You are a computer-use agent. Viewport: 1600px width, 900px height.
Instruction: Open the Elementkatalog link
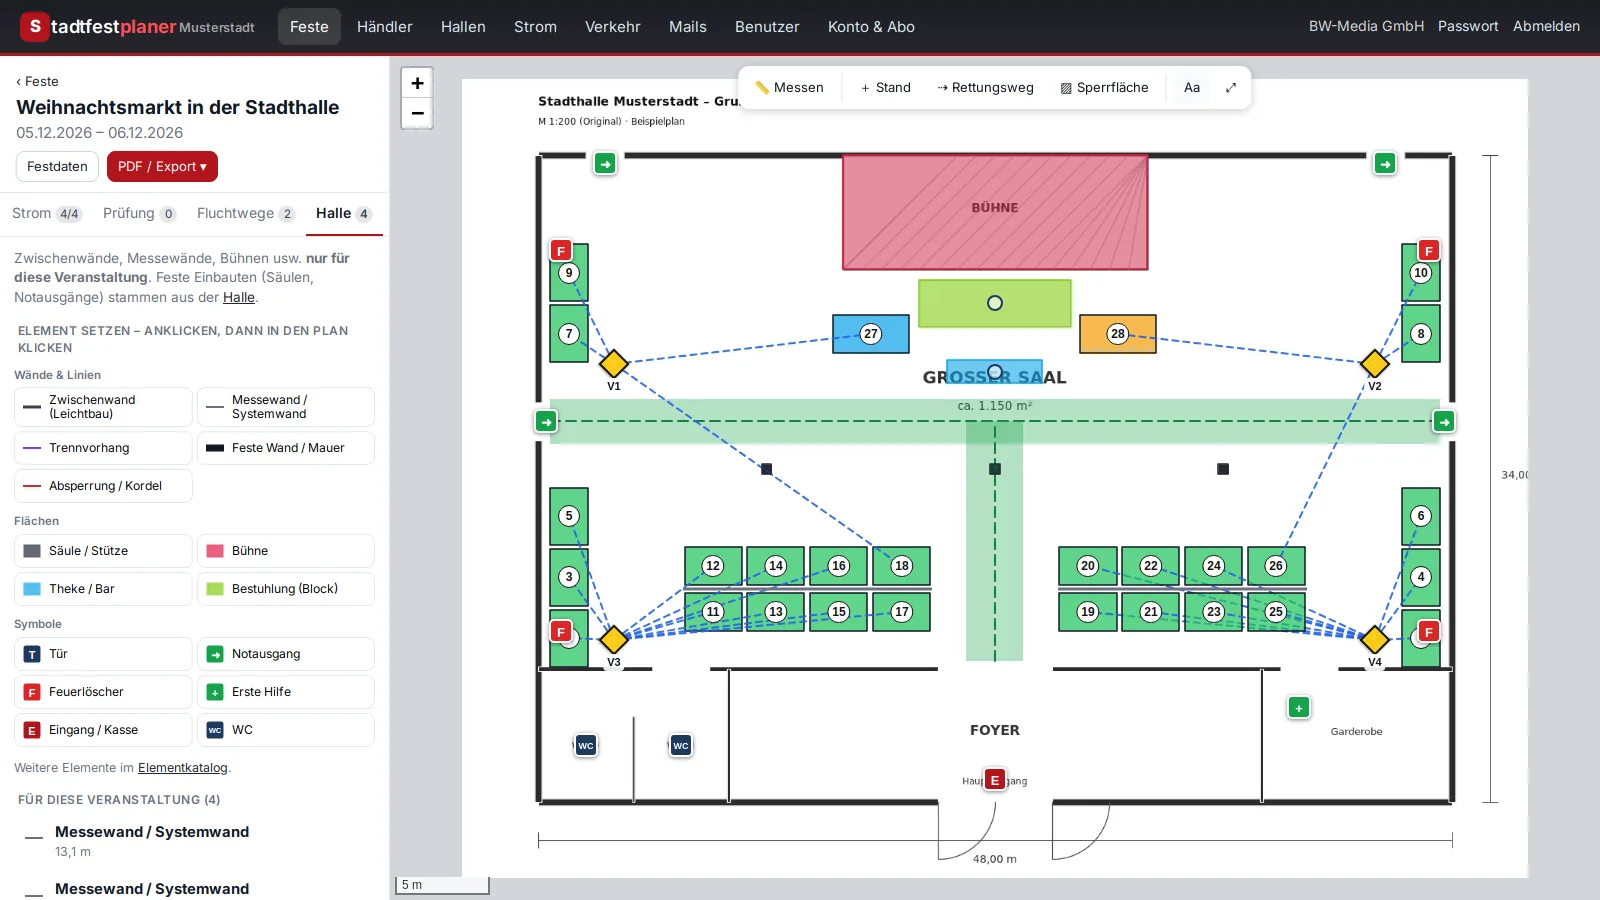point(183,768)
